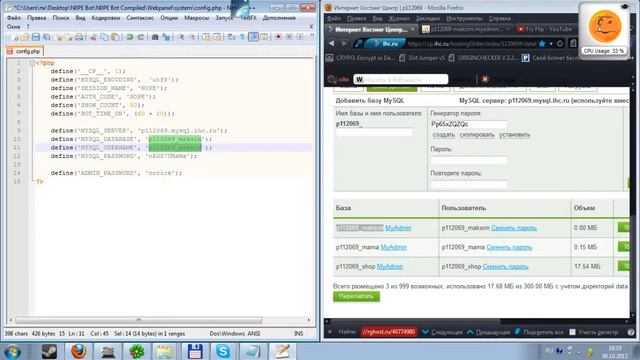Click the Notepad++ horizontal scrollbar
The width and height of the screenshot is (640, 360).
[x=138, y=320]
